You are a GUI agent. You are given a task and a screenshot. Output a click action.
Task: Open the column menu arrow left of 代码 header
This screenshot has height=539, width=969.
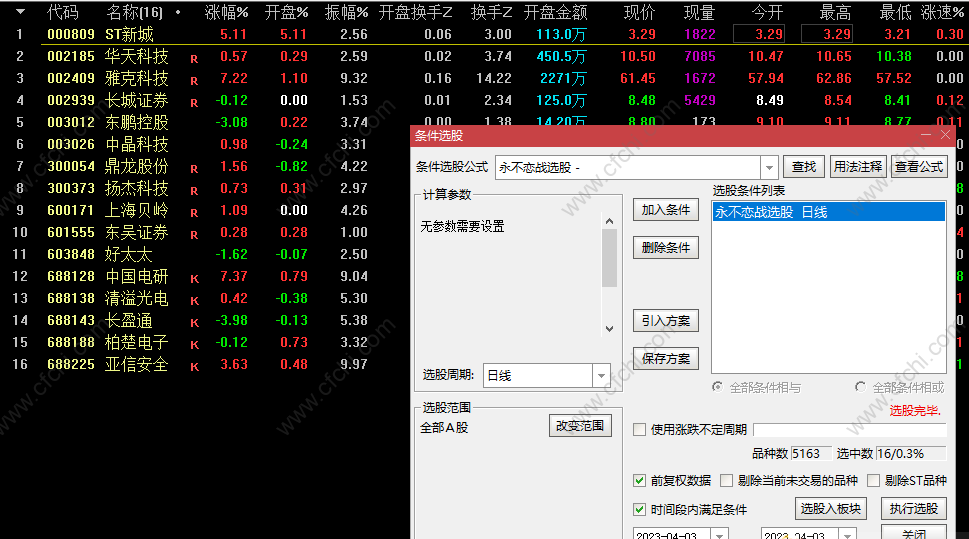pos(20,12)
